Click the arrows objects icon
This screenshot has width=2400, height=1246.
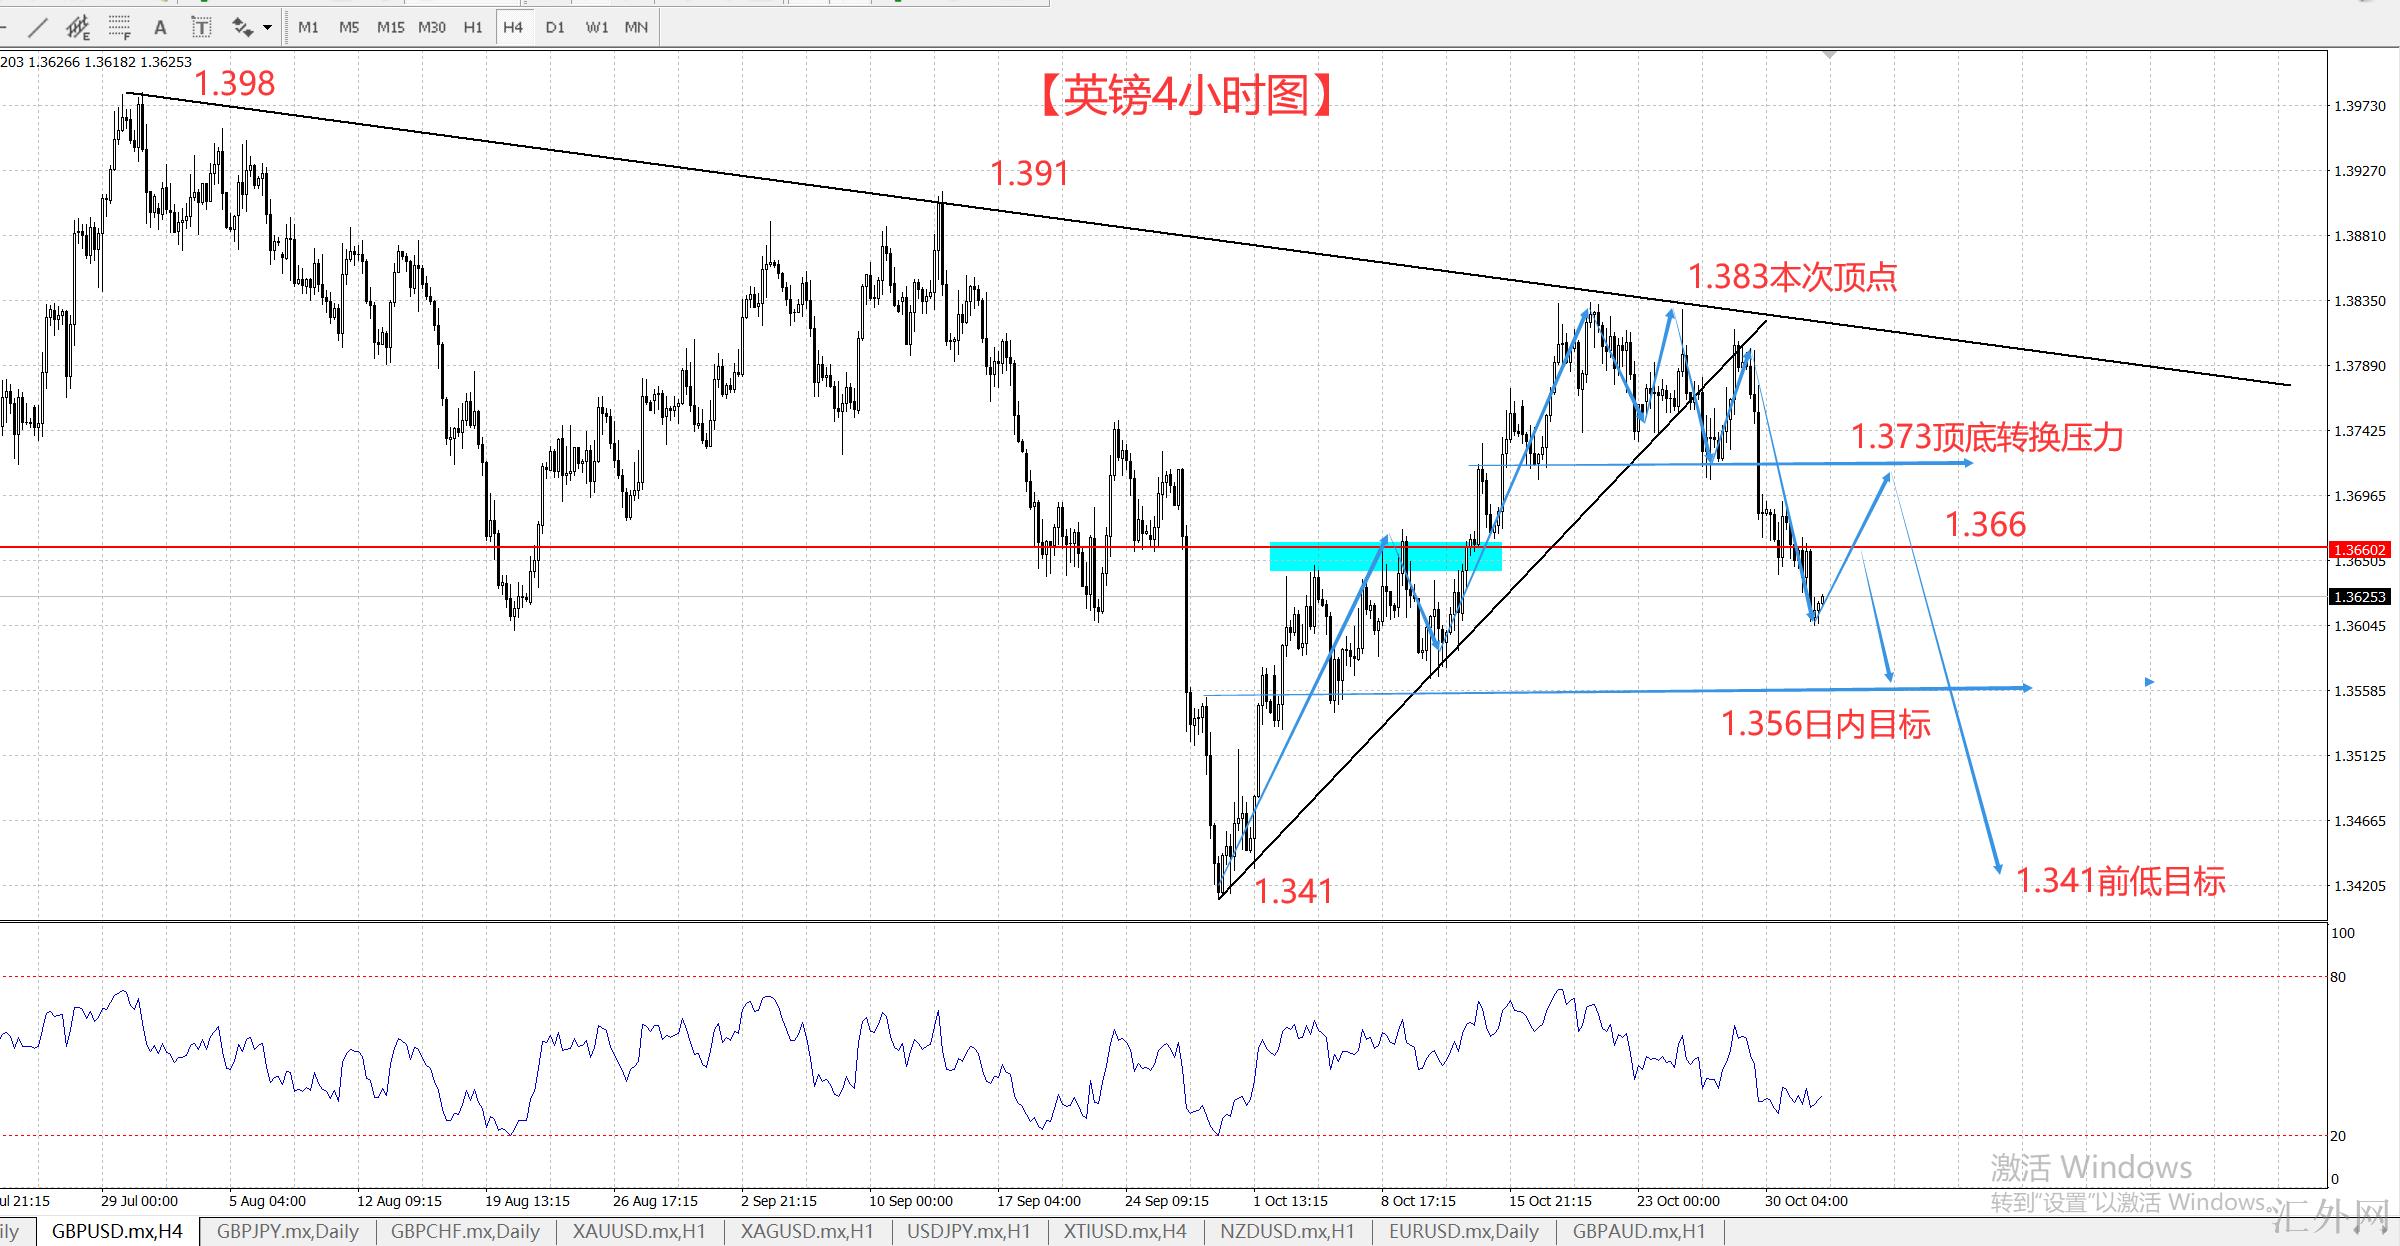point(242,27)
